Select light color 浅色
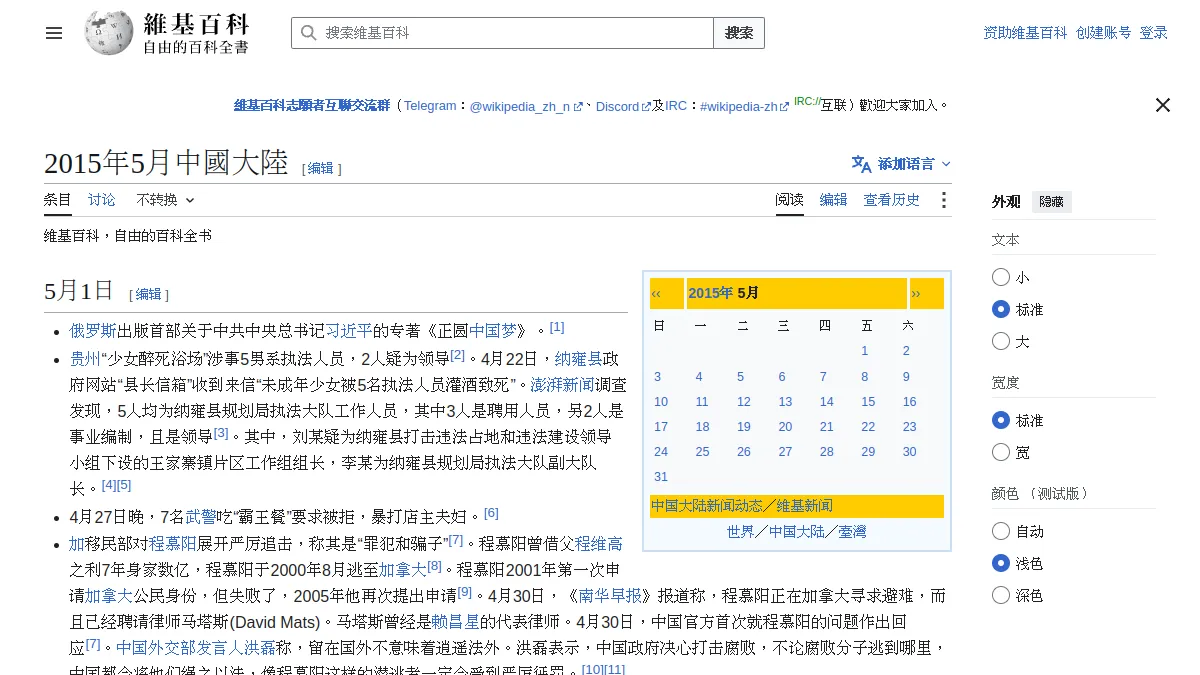Image resolution: width=1200 pixels, height=675 pixels. click(1001, 563)
